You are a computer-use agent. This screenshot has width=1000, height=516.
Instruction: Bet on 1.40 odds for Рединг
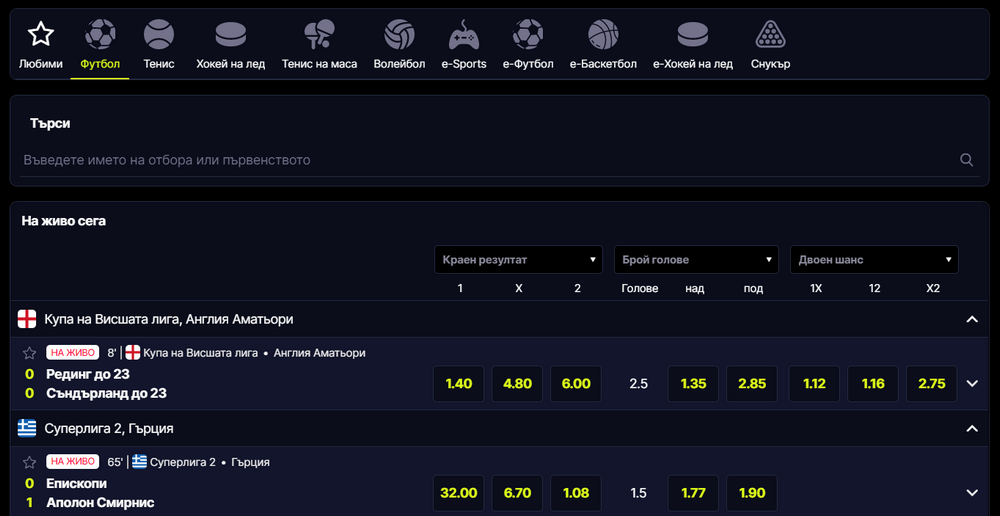coord(458,384)
